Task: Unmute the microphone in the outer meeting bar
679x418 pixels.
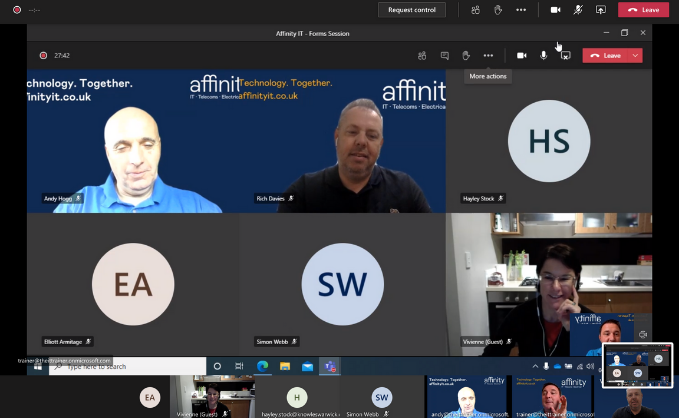Action: click(x=578, y=10)
